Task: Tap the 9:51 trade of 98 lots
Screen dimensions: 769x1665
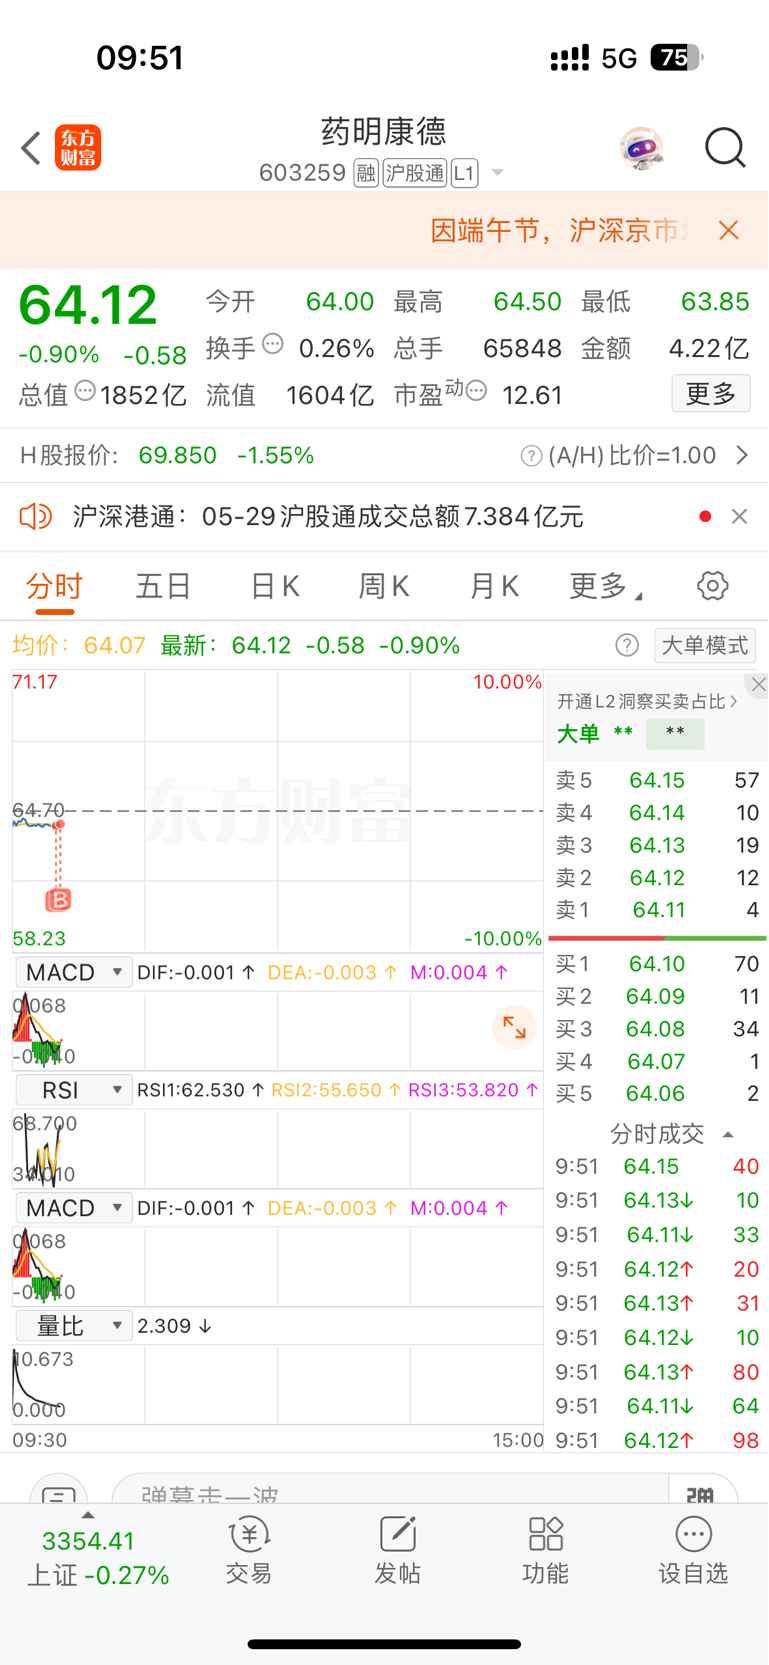Action: (x=657, y=1441)
